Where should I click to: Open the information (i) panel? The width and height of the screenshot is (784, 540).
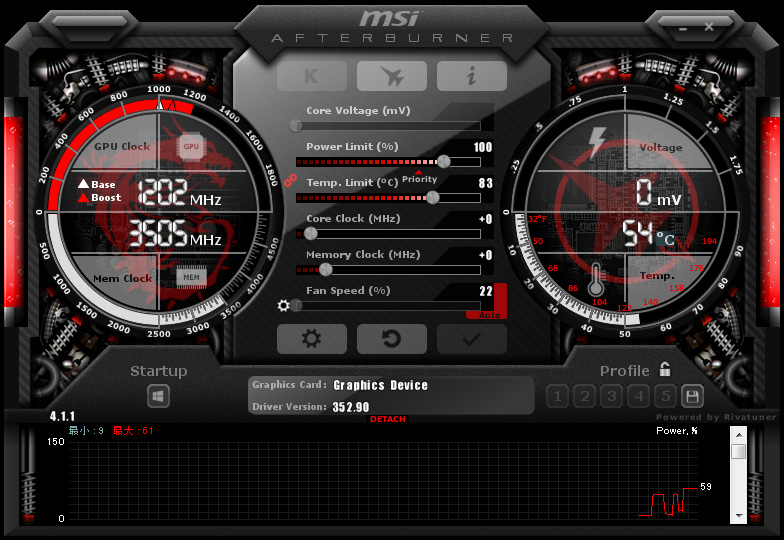pos(472,76)
